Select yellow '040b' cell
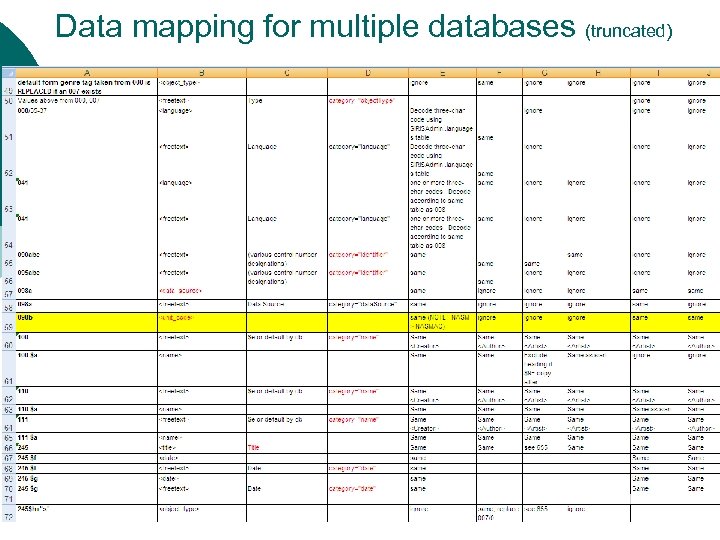720x540 pixels. pos(87,323)
